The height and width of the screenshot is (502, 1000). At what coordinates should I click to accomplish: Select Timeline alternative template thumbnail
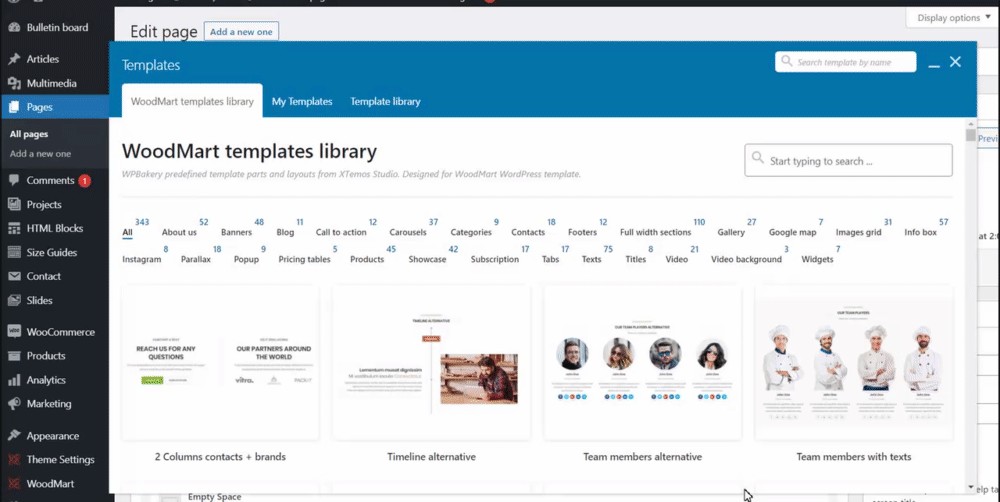point(431,362)
